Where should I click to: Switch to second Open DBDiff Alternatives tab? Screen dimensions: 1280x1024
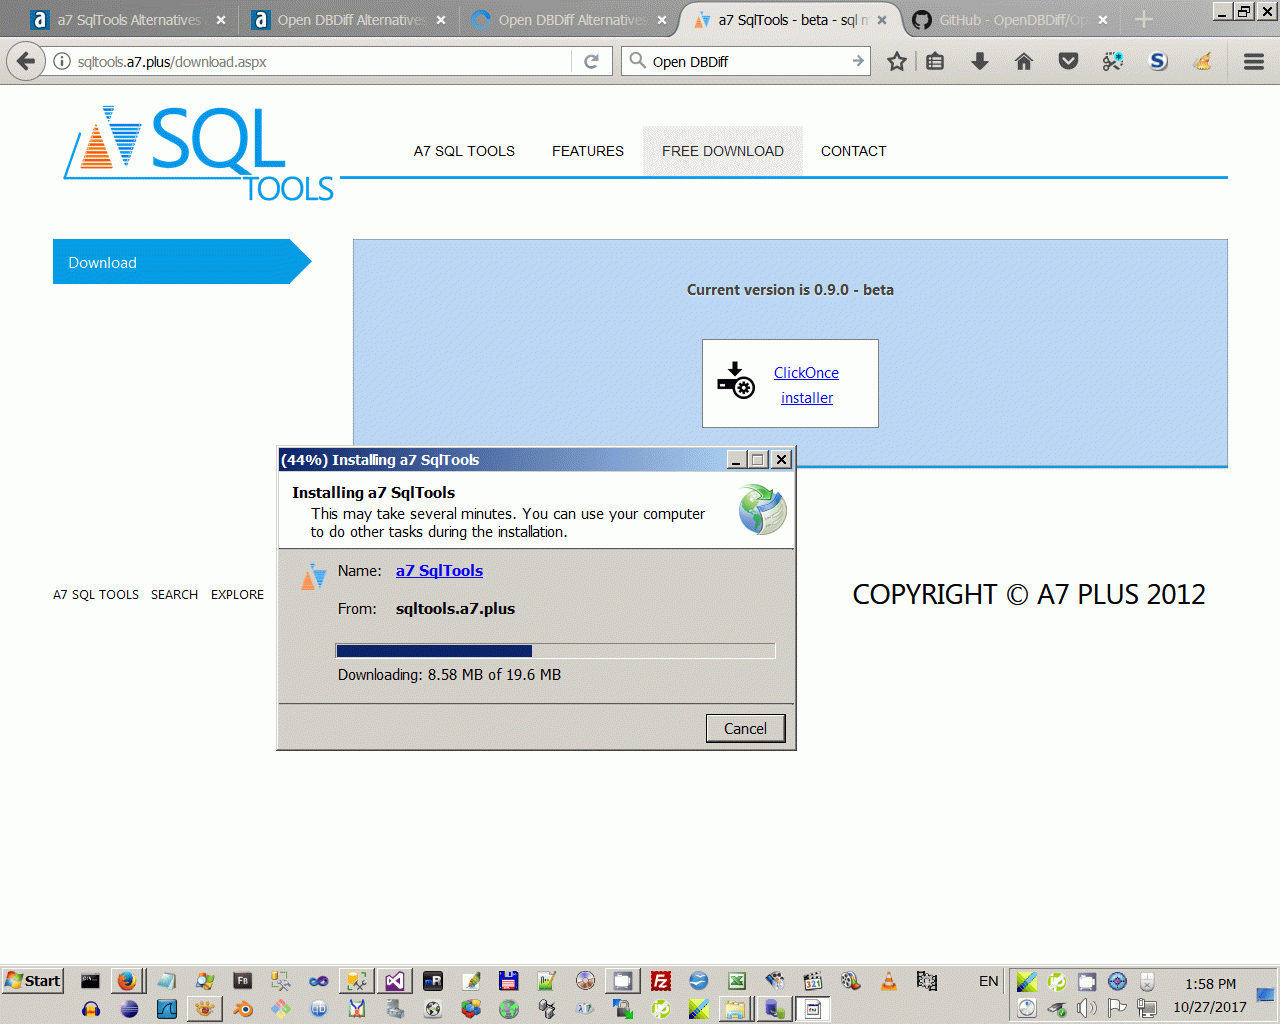tap(350, 20)
